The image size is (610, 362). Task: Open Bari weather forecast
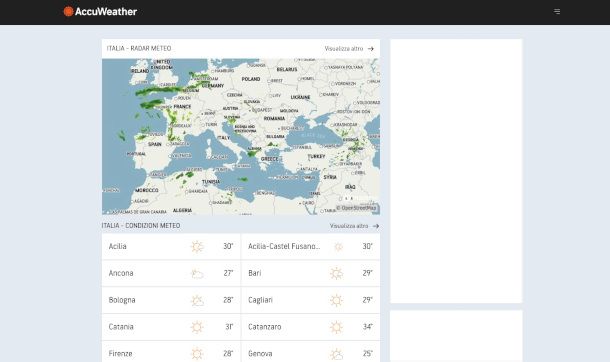click(x=310, y=273)
